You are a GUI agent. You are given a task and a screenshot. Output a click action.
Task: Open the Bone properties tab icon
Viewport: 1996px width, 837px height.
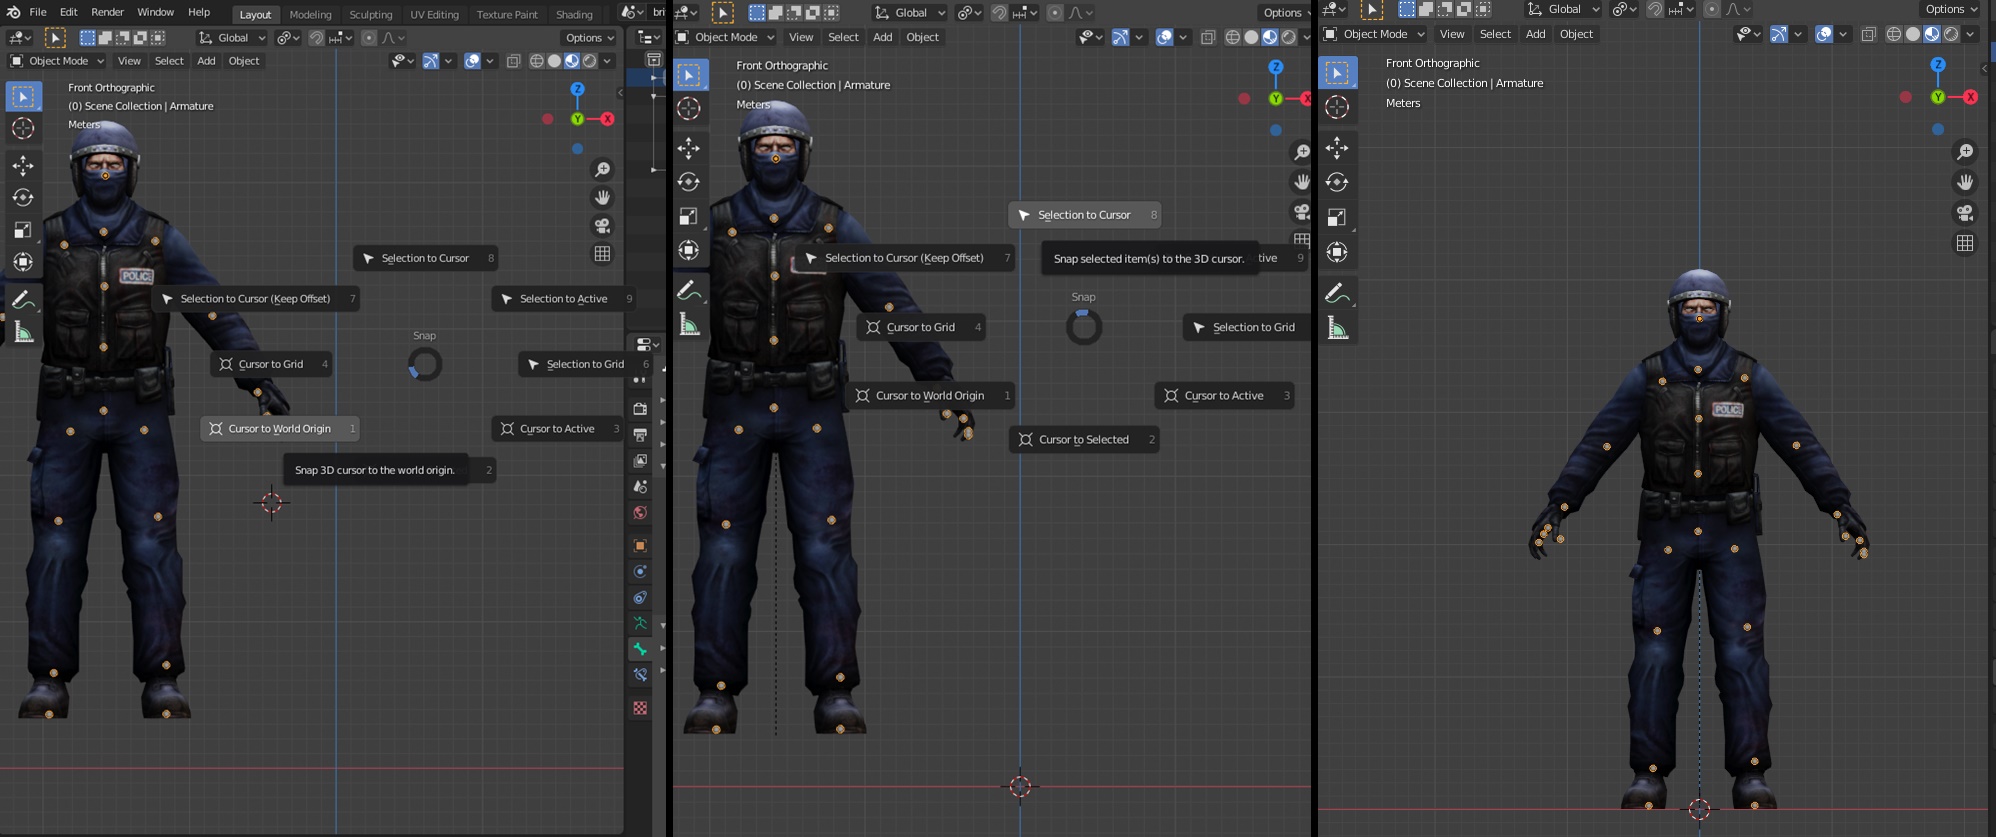[640, 650]
